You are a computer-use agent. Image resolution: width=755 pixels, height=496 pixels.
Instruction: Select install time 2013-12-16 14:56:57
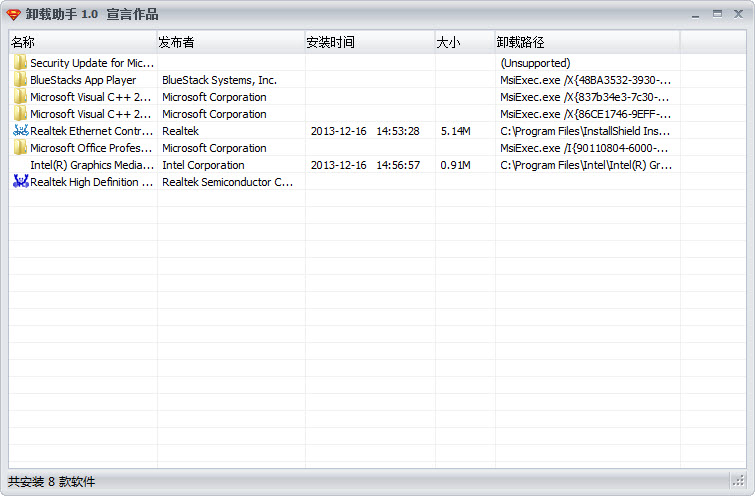[x=365, y=165]
